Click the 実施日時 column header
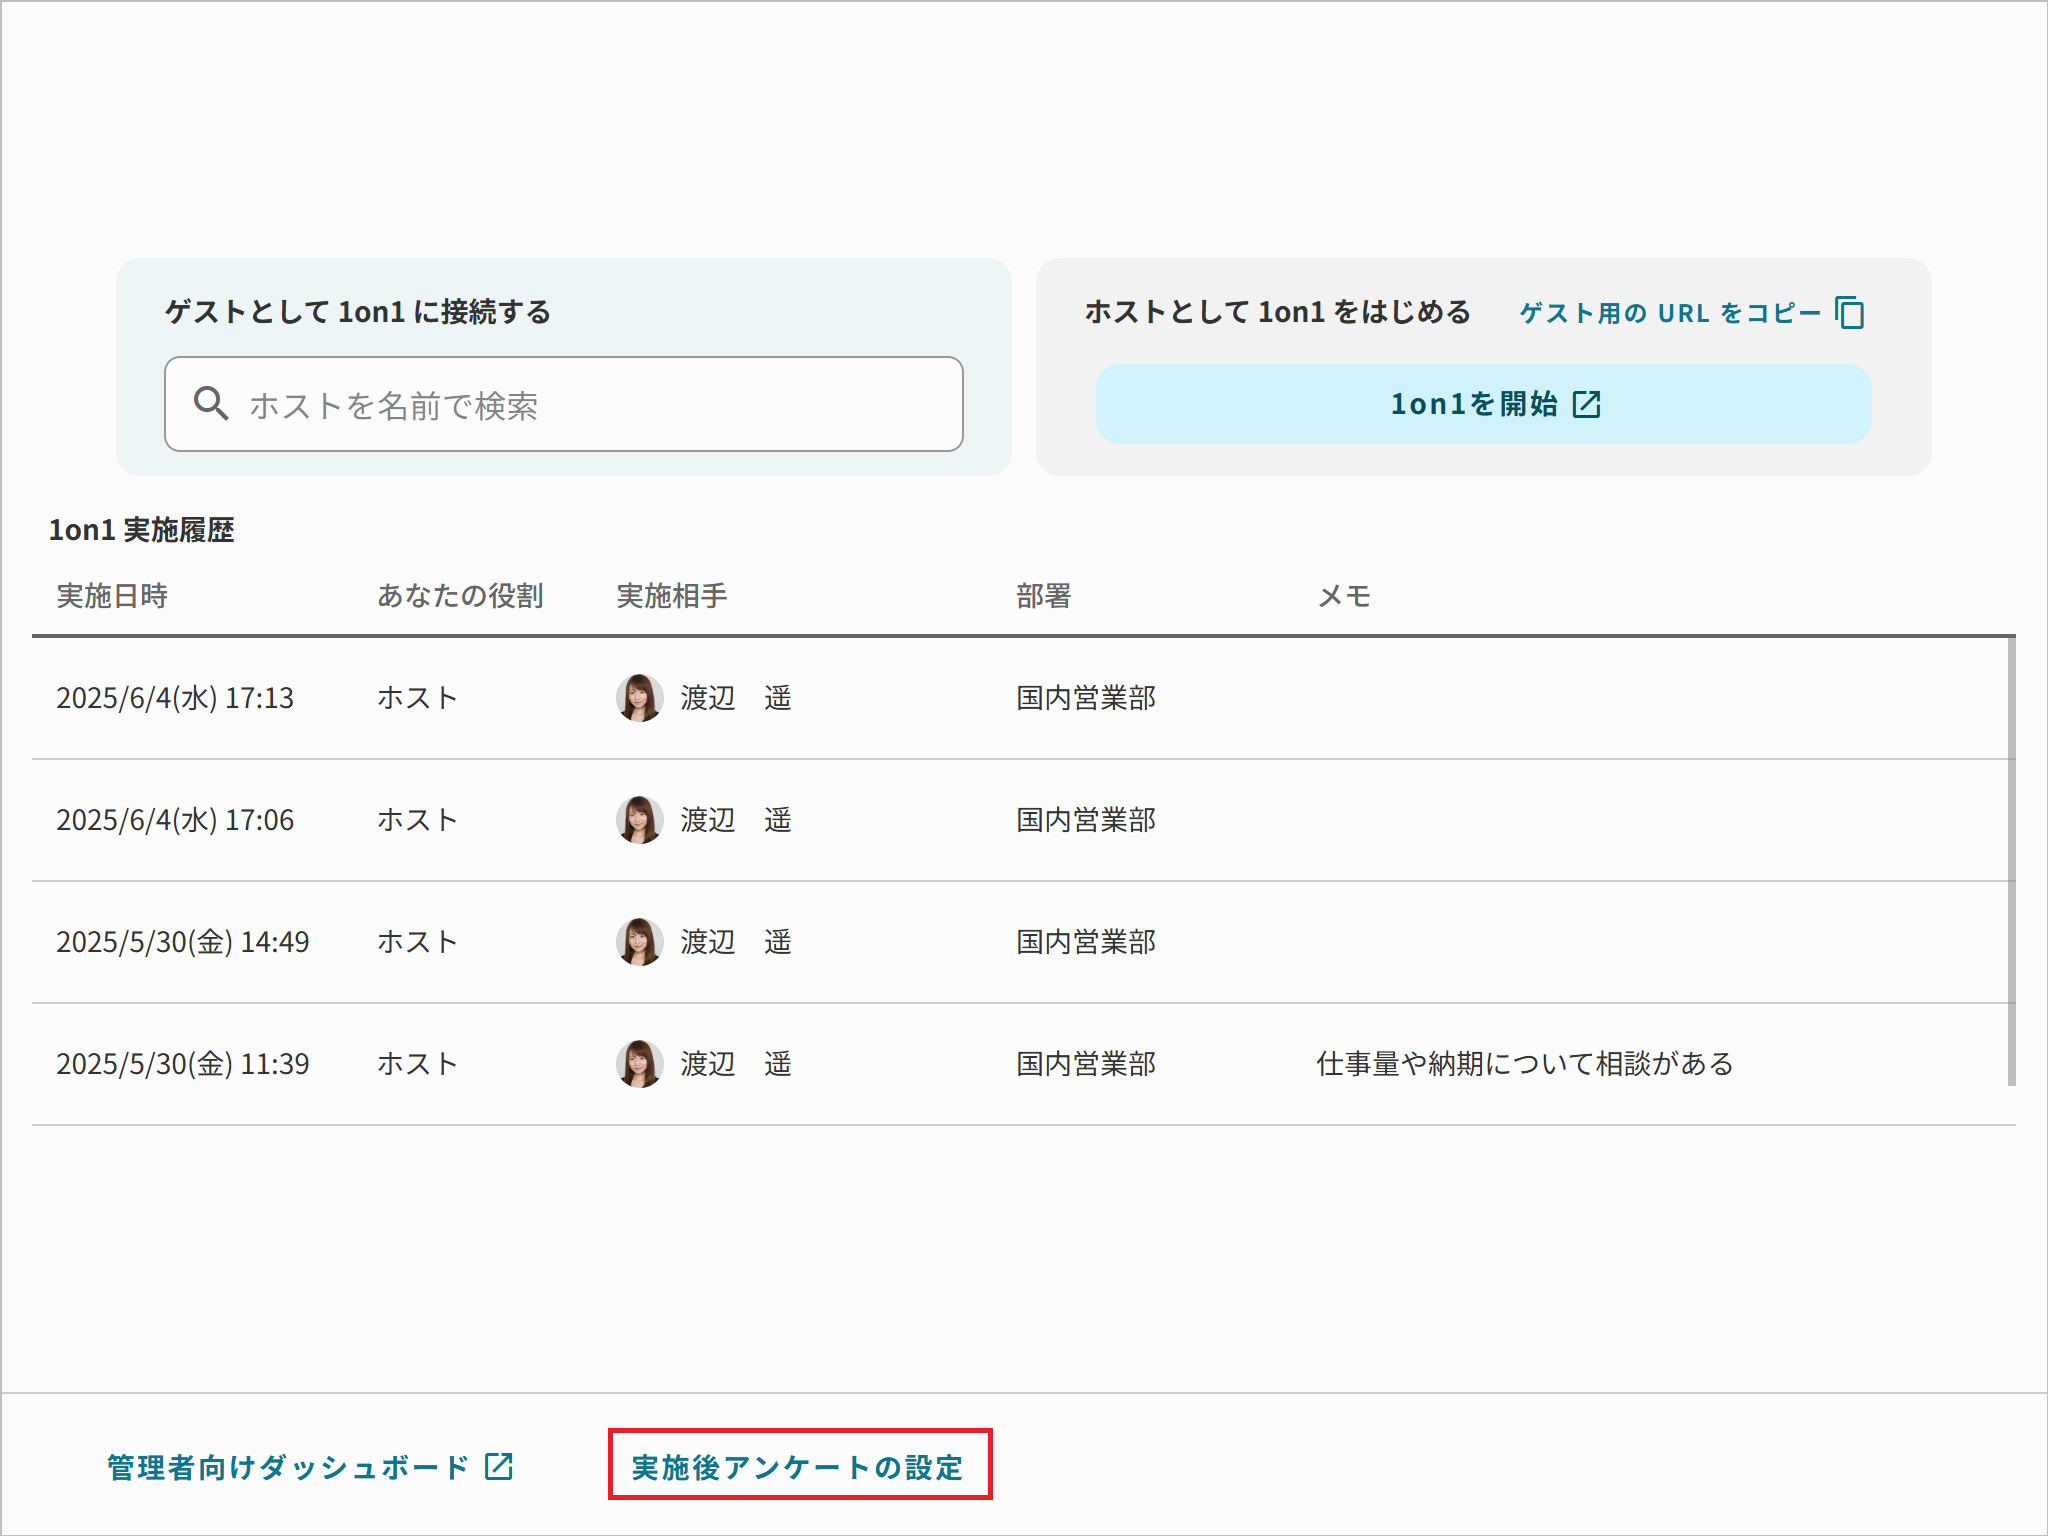This screenshot has width=2048, height=1536. pos(112,596)
